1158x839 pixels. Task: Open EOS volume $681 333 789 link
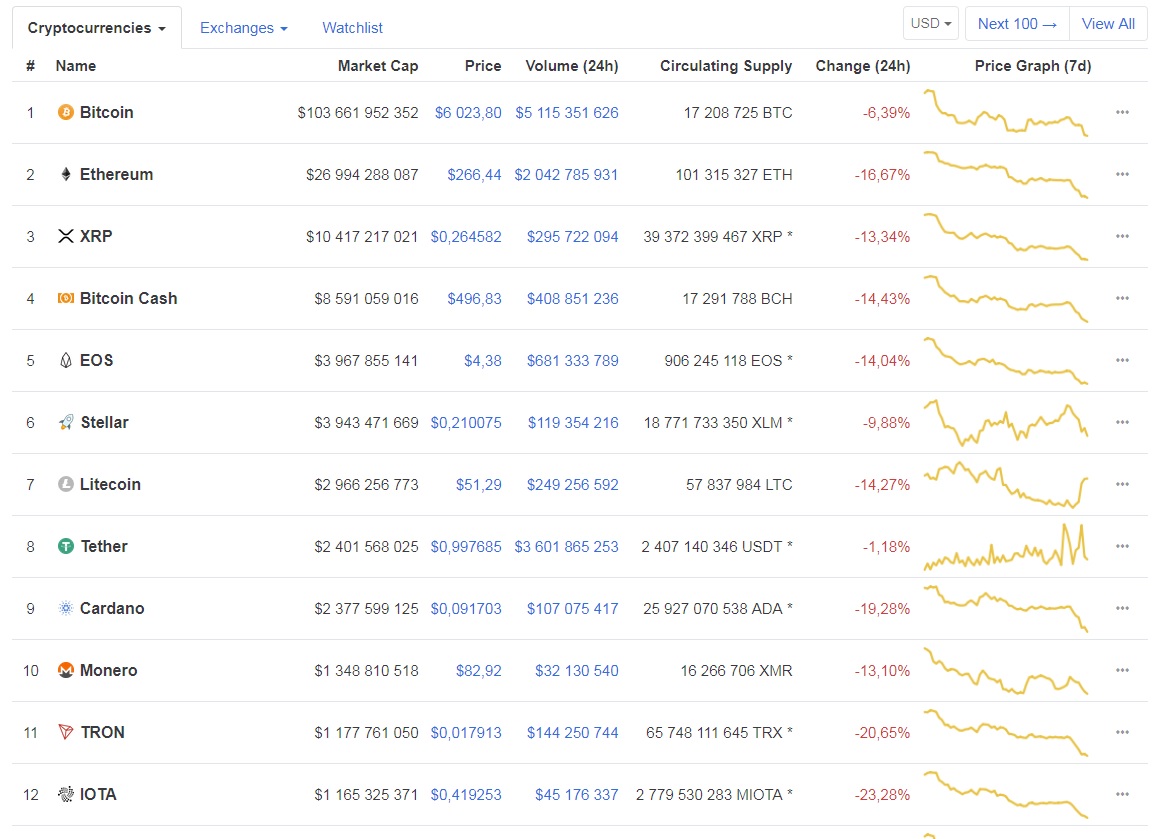[572, 361]
